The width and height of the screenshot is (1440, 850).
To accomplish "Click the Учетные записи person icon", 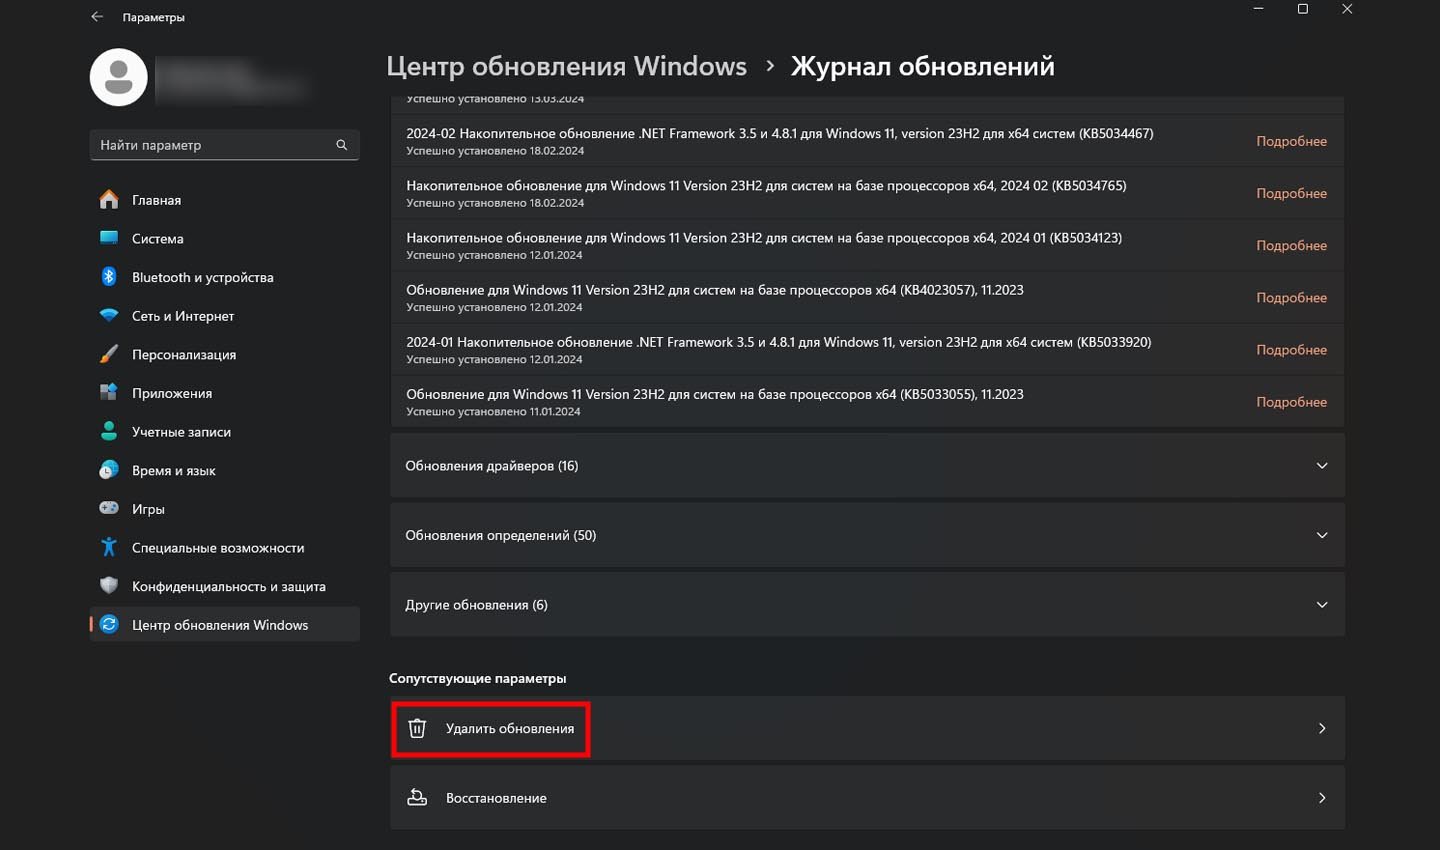I will point(109,432).
